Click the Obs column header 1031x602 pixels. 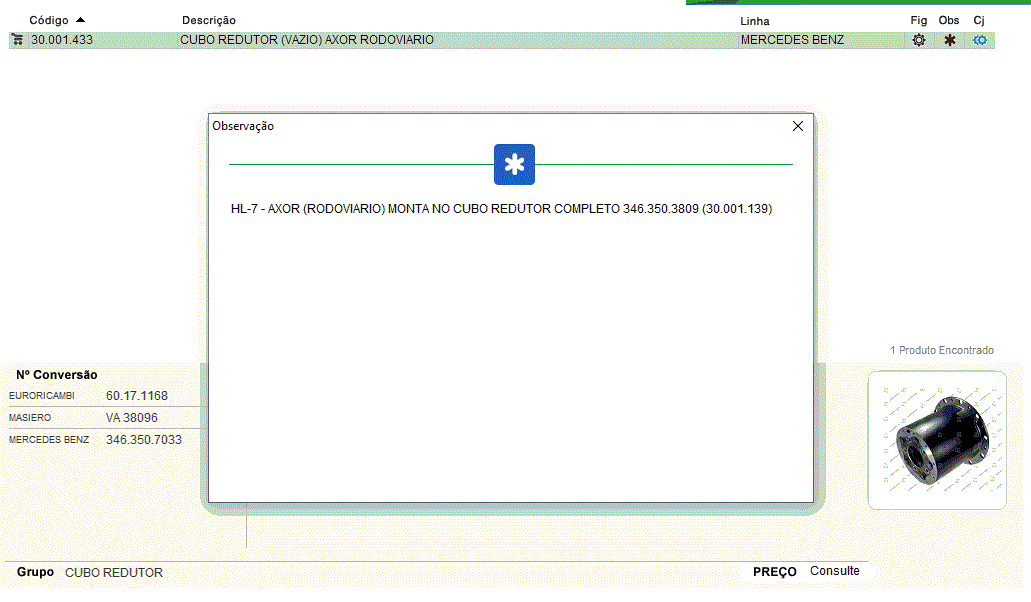[949, 21]
